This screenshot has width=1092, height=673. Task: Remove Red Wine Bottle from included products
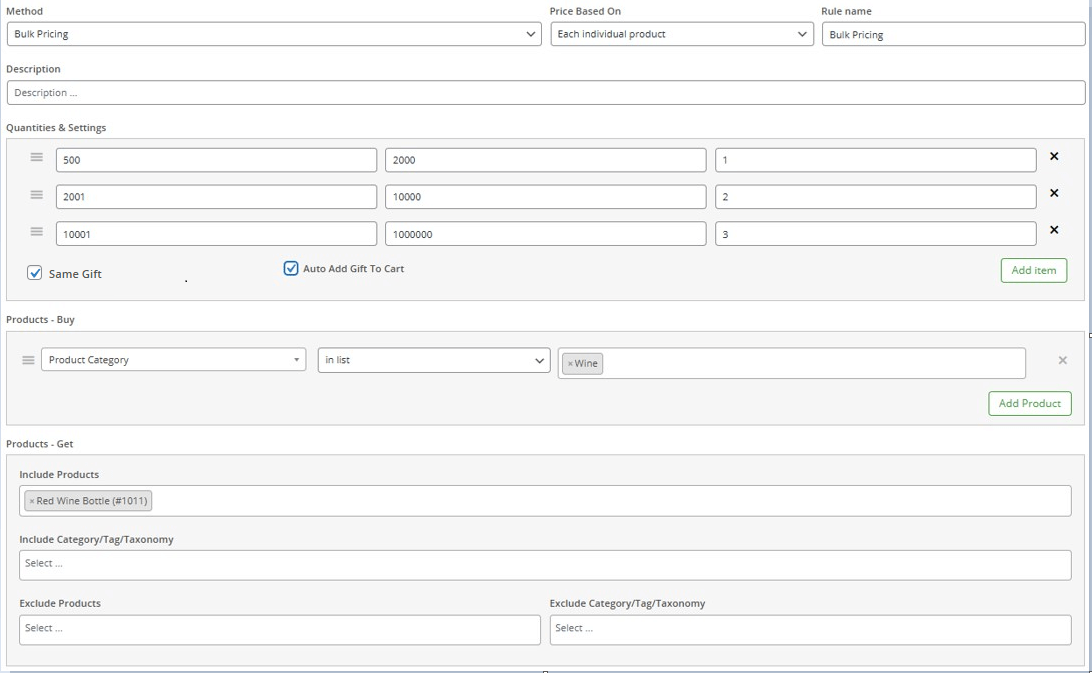[x=32, y=501]
